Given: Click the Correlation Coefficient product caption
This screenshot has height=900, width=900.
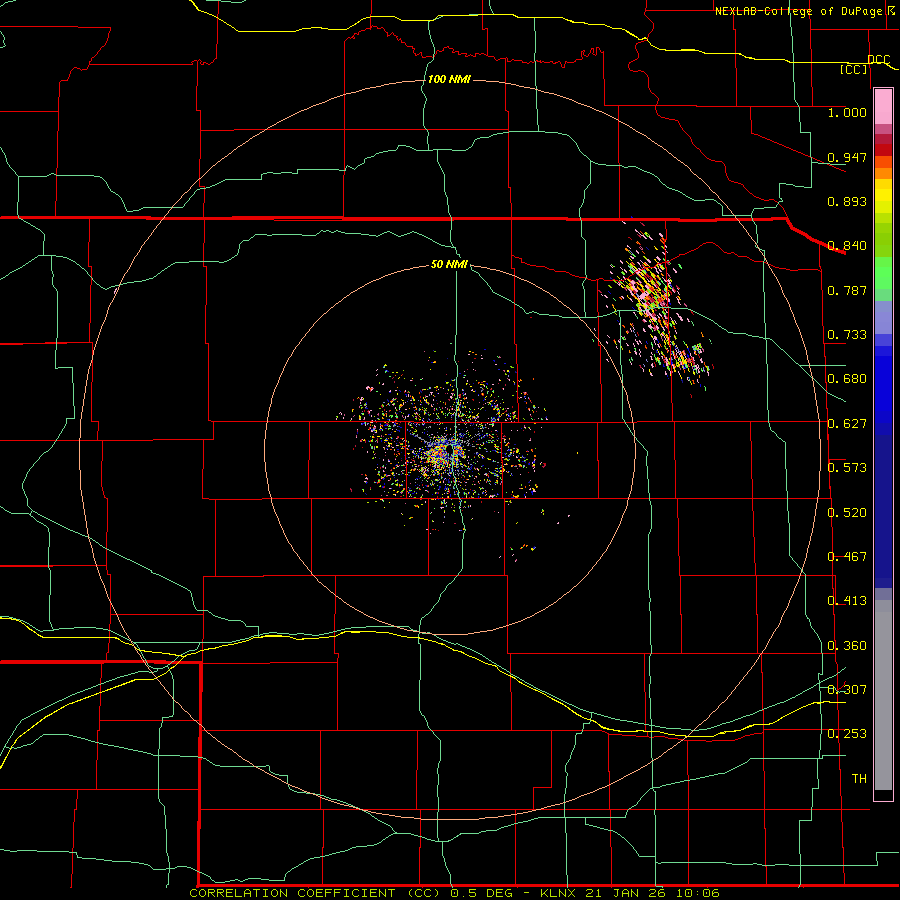Looking at the screenshot, I should [455, 893].
